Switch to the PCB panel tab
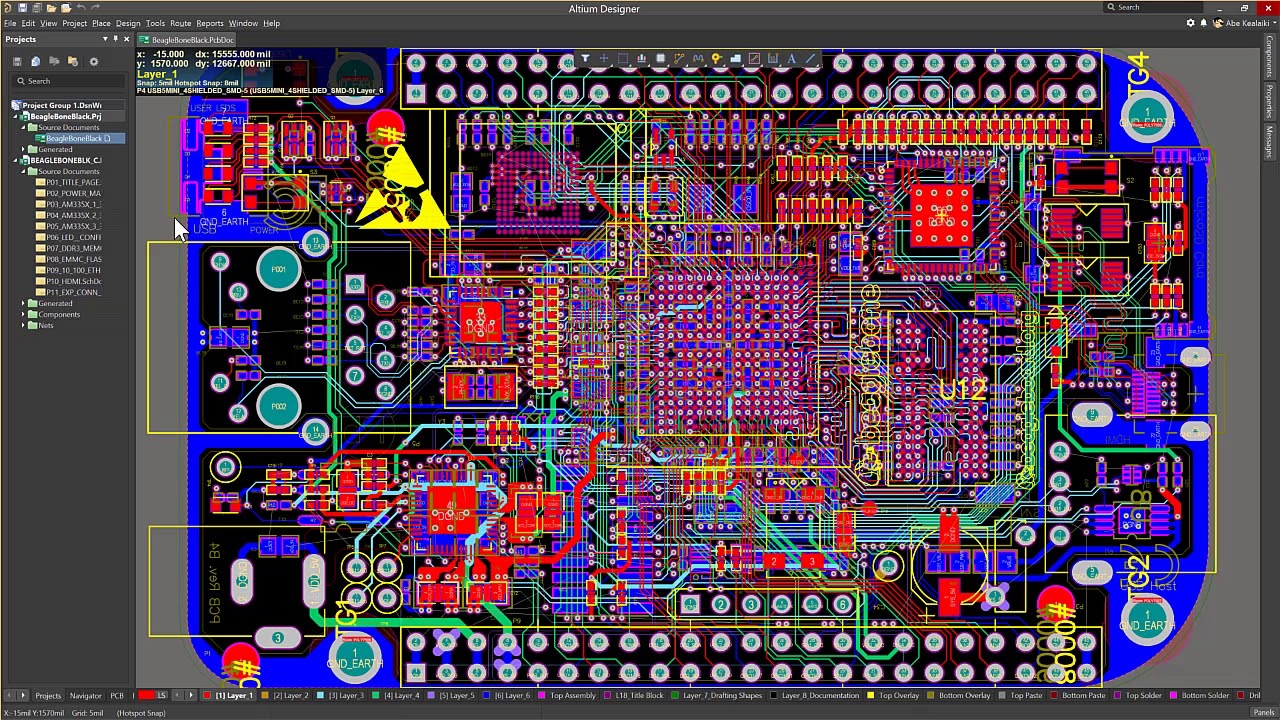 point(117,696)
